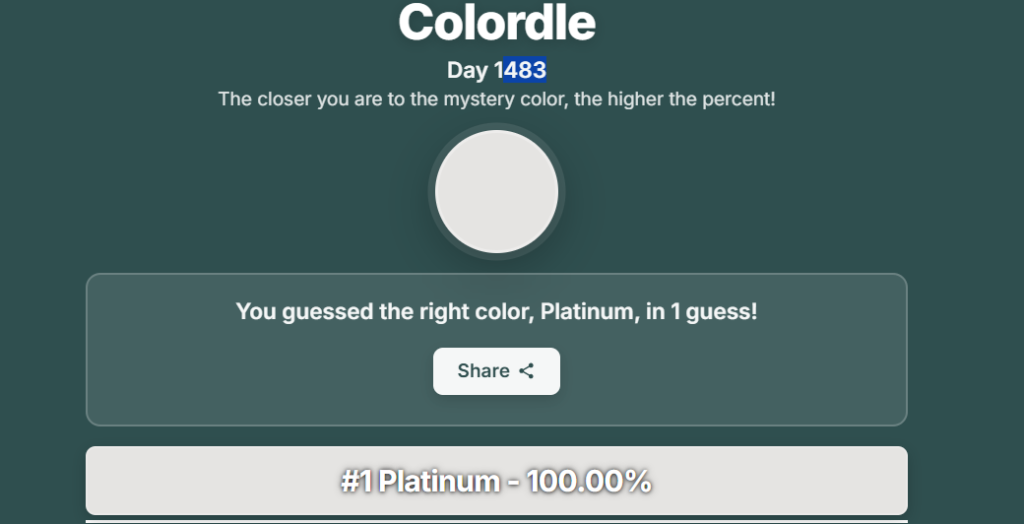
Task: Click the white divider line below the guess row
Action: pos(497,521)
